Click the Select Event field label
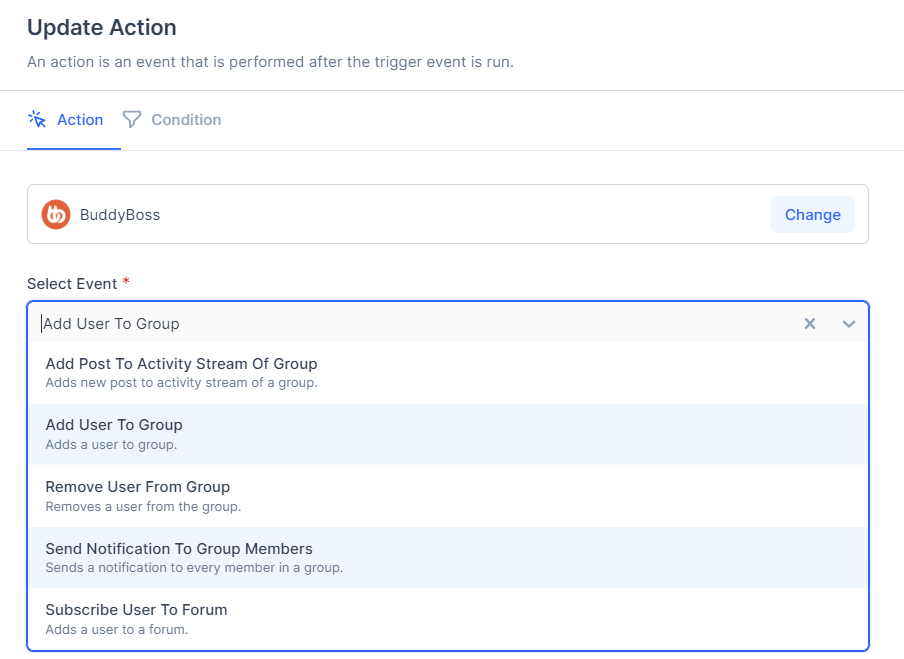This screenshot has width=904, height=659. pos(72,284)
